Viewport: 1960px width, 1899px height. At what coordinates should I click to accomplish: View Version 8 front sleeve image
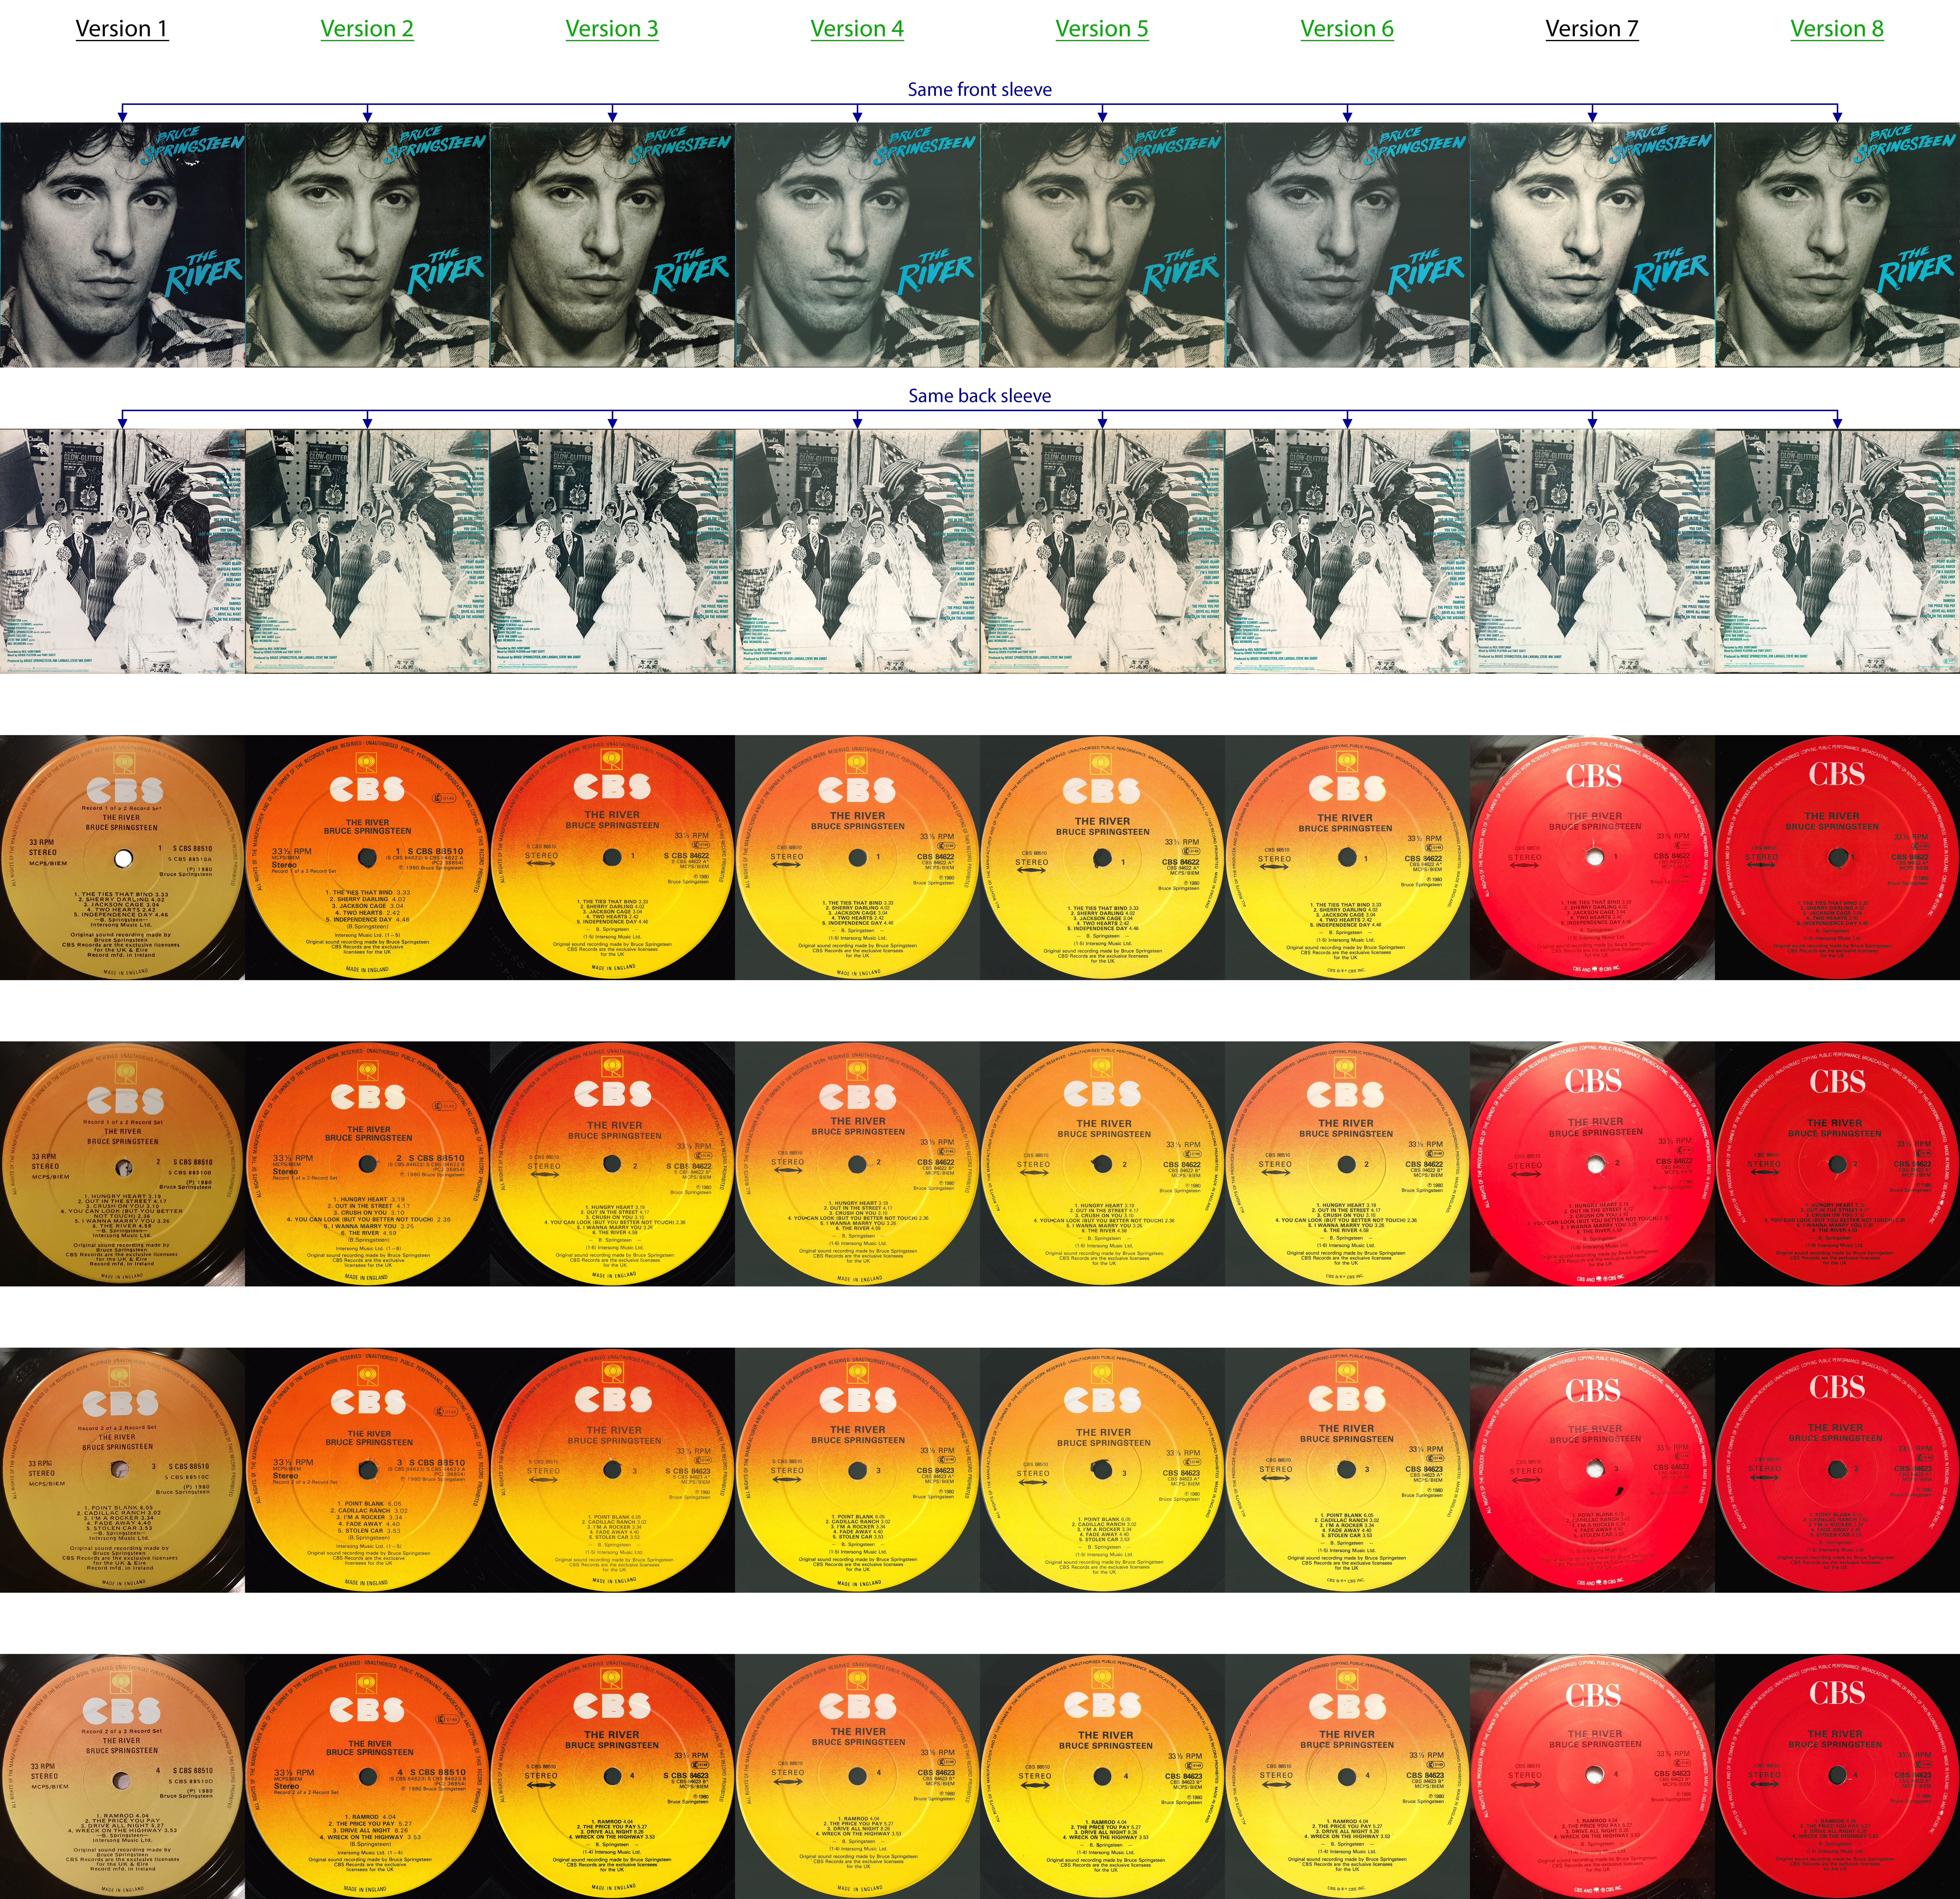1837,245
